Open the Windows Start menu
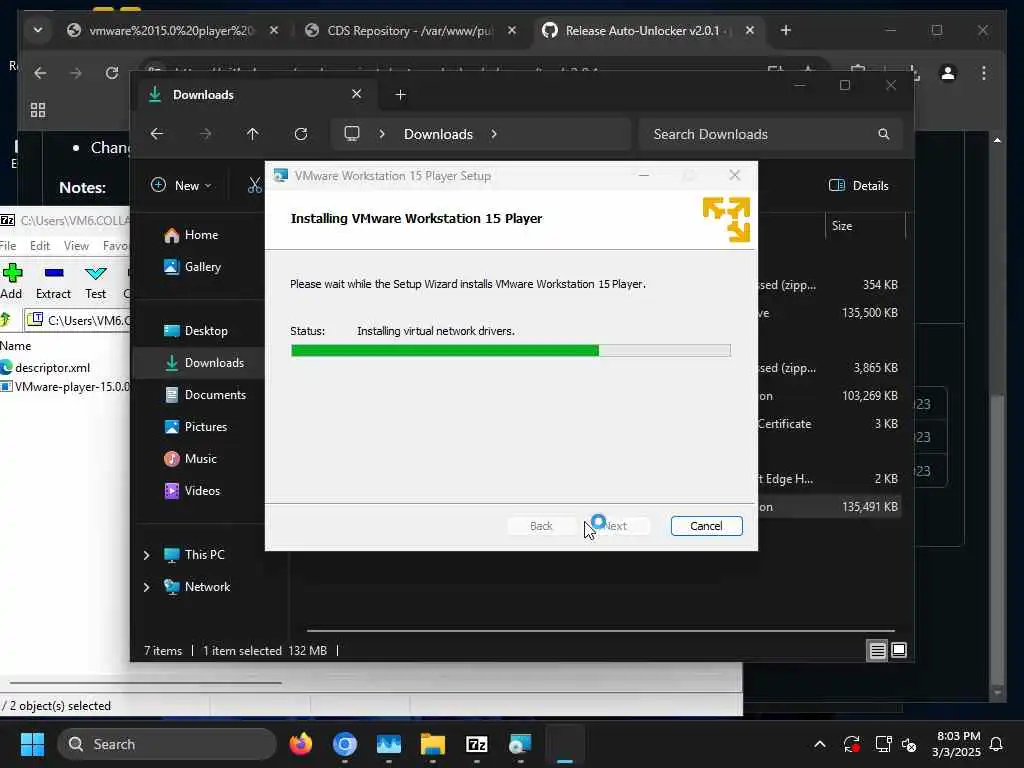Screen dimensions: 1024x768 click(32, 744)
